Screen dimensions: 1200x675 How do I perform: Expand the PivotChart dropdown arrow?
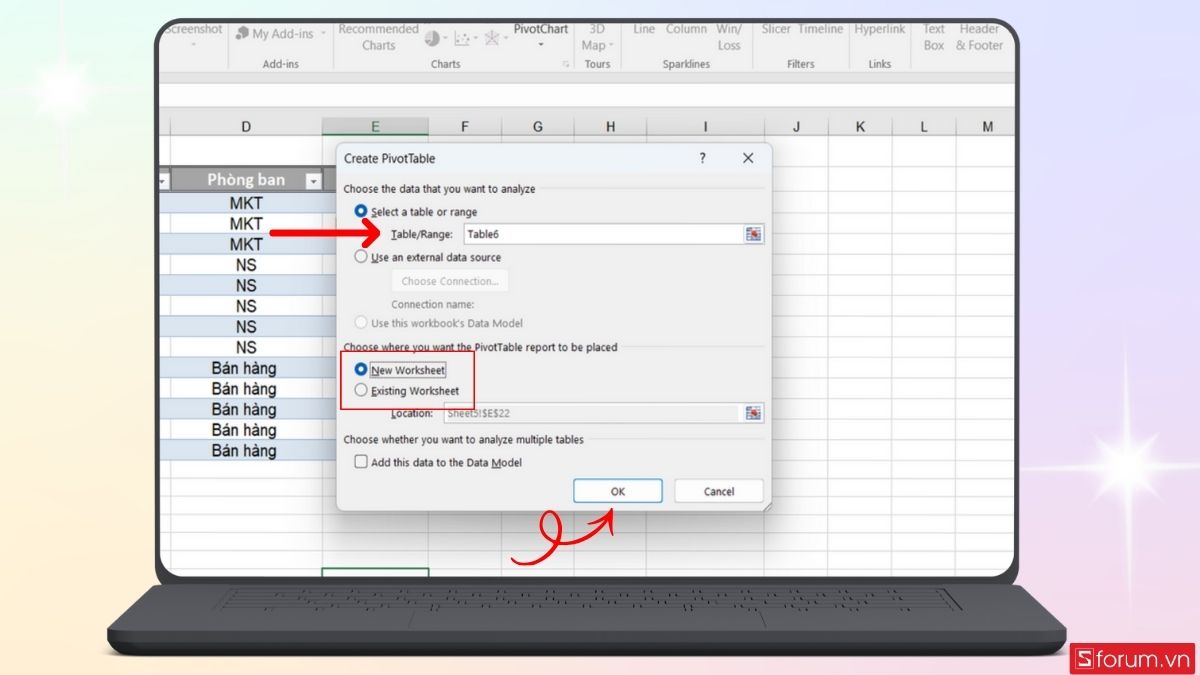(x=540, y=46)
